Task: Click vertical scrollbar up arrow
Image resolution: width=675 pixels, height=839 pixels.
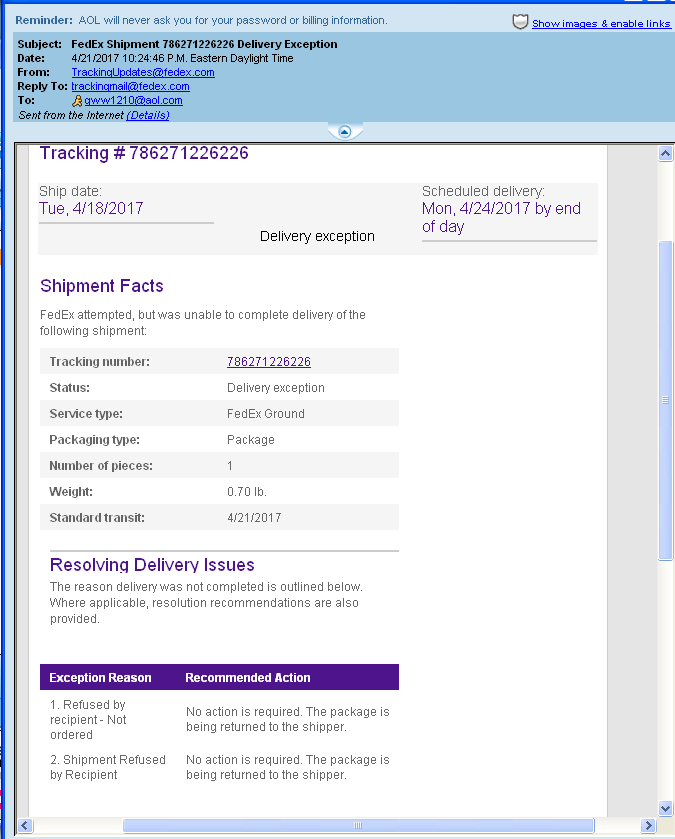Action: [x=665, y=154]
